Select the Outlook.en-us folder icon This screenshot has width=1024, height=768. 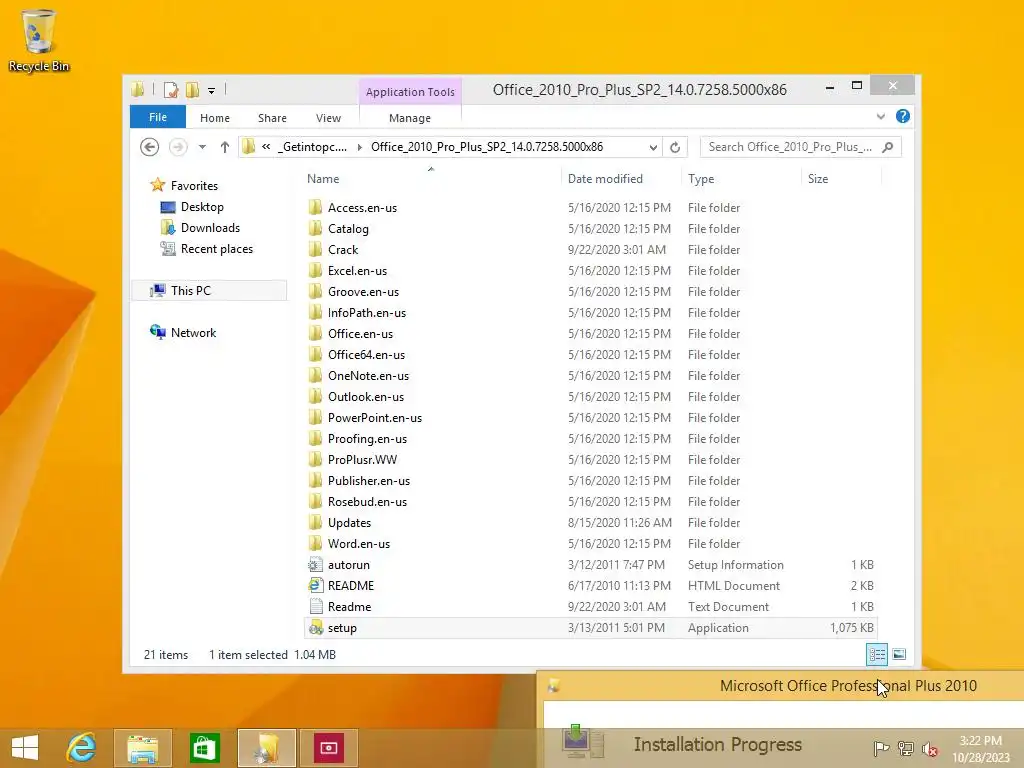315,396
